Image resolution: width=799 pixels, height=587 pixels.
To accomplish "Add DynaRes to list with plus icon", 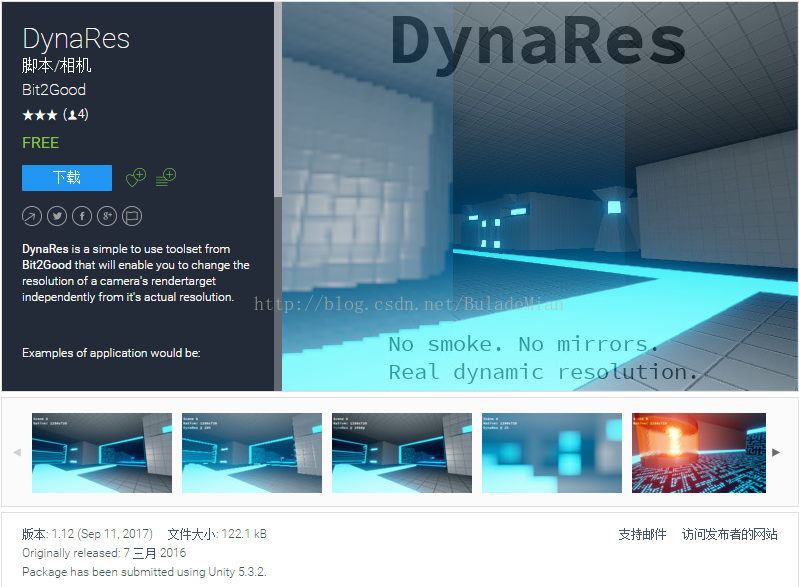I will tap(166, 177).
